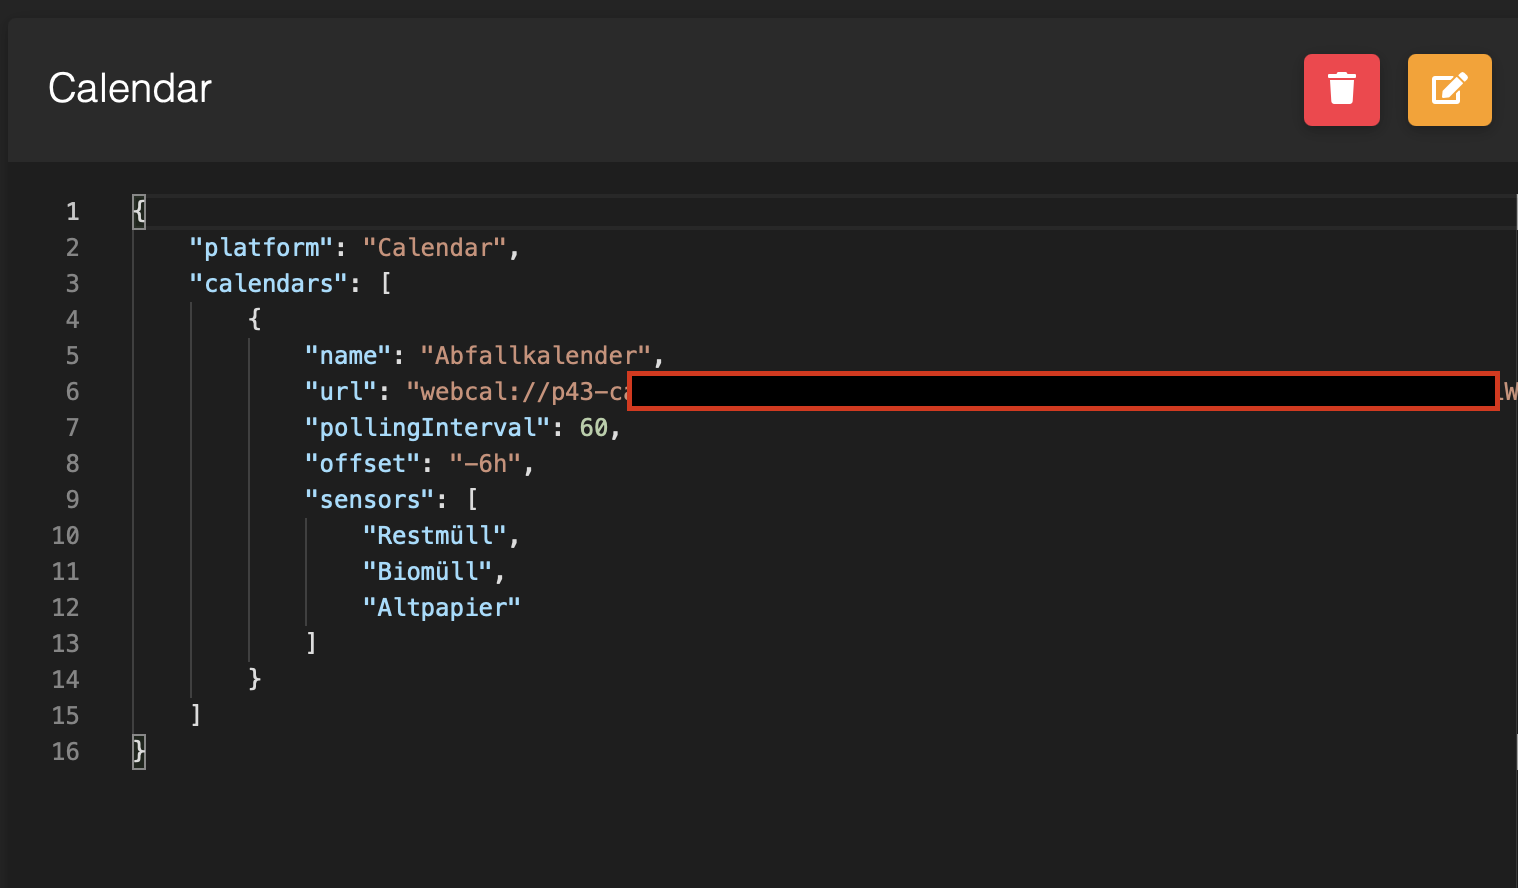Click the opening bracket after "calendars"

pyautogui.click(x=386, y=284)
